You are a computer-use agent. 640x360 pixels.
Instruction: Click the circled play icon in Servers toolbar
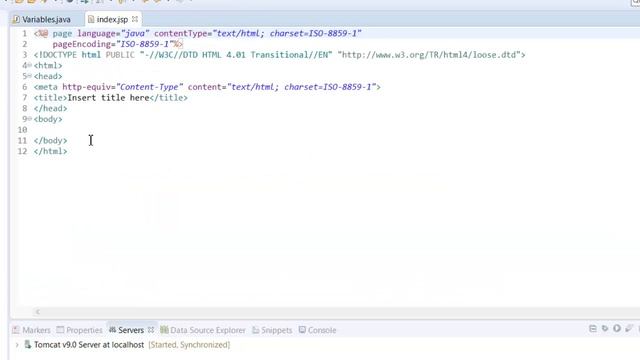[x=617, y=328]
